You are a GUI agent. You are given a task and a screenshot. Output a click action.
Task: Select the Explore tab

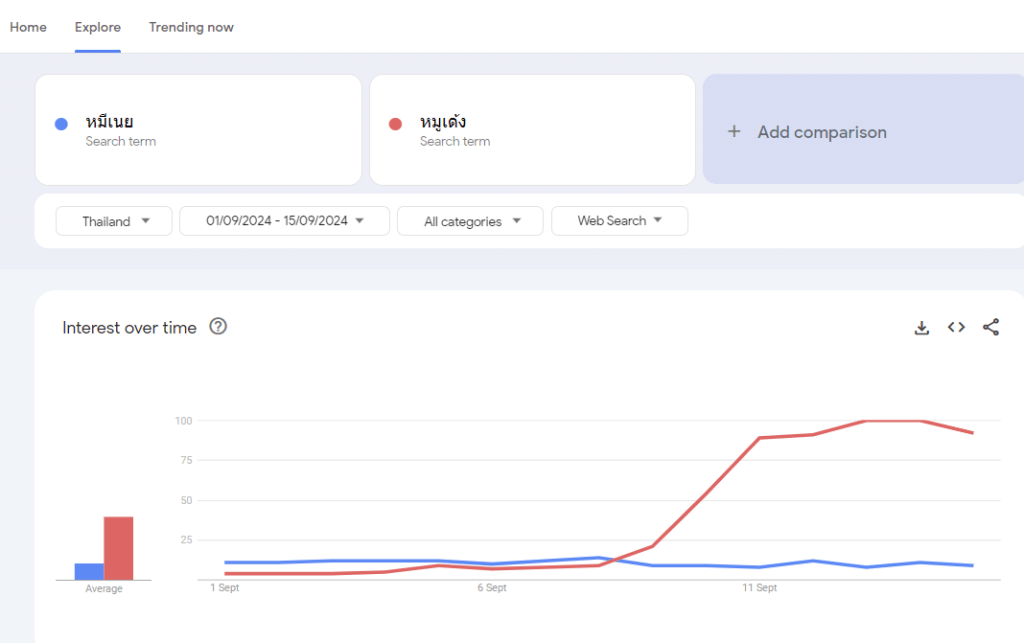[97, 27]
